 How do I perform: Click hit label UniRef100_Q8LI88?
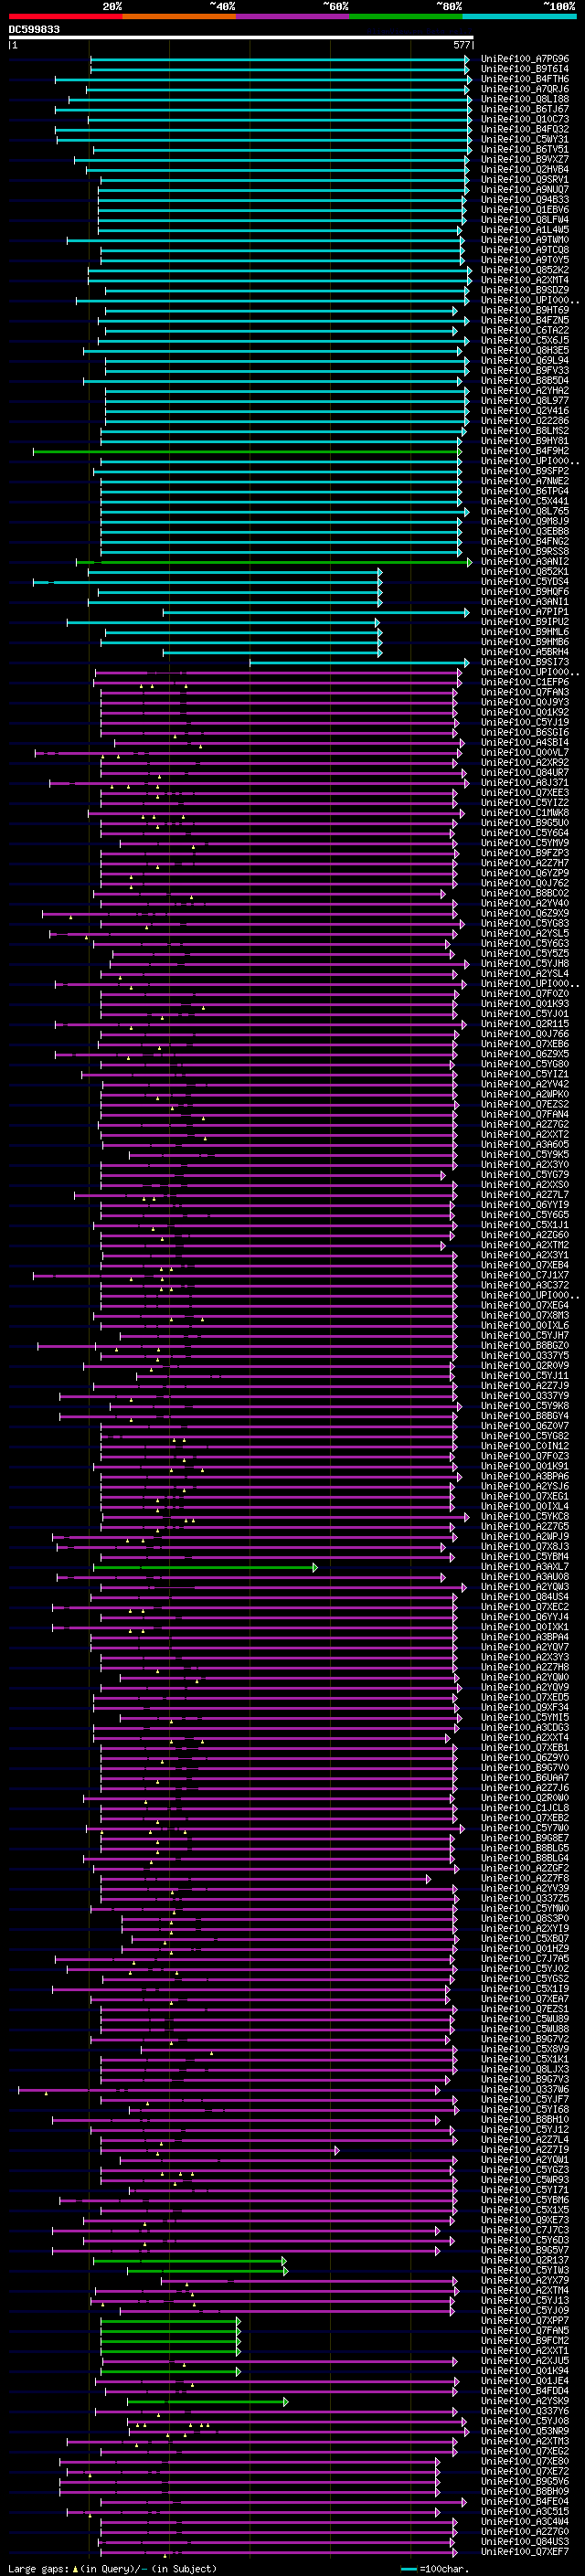point(525,99)
